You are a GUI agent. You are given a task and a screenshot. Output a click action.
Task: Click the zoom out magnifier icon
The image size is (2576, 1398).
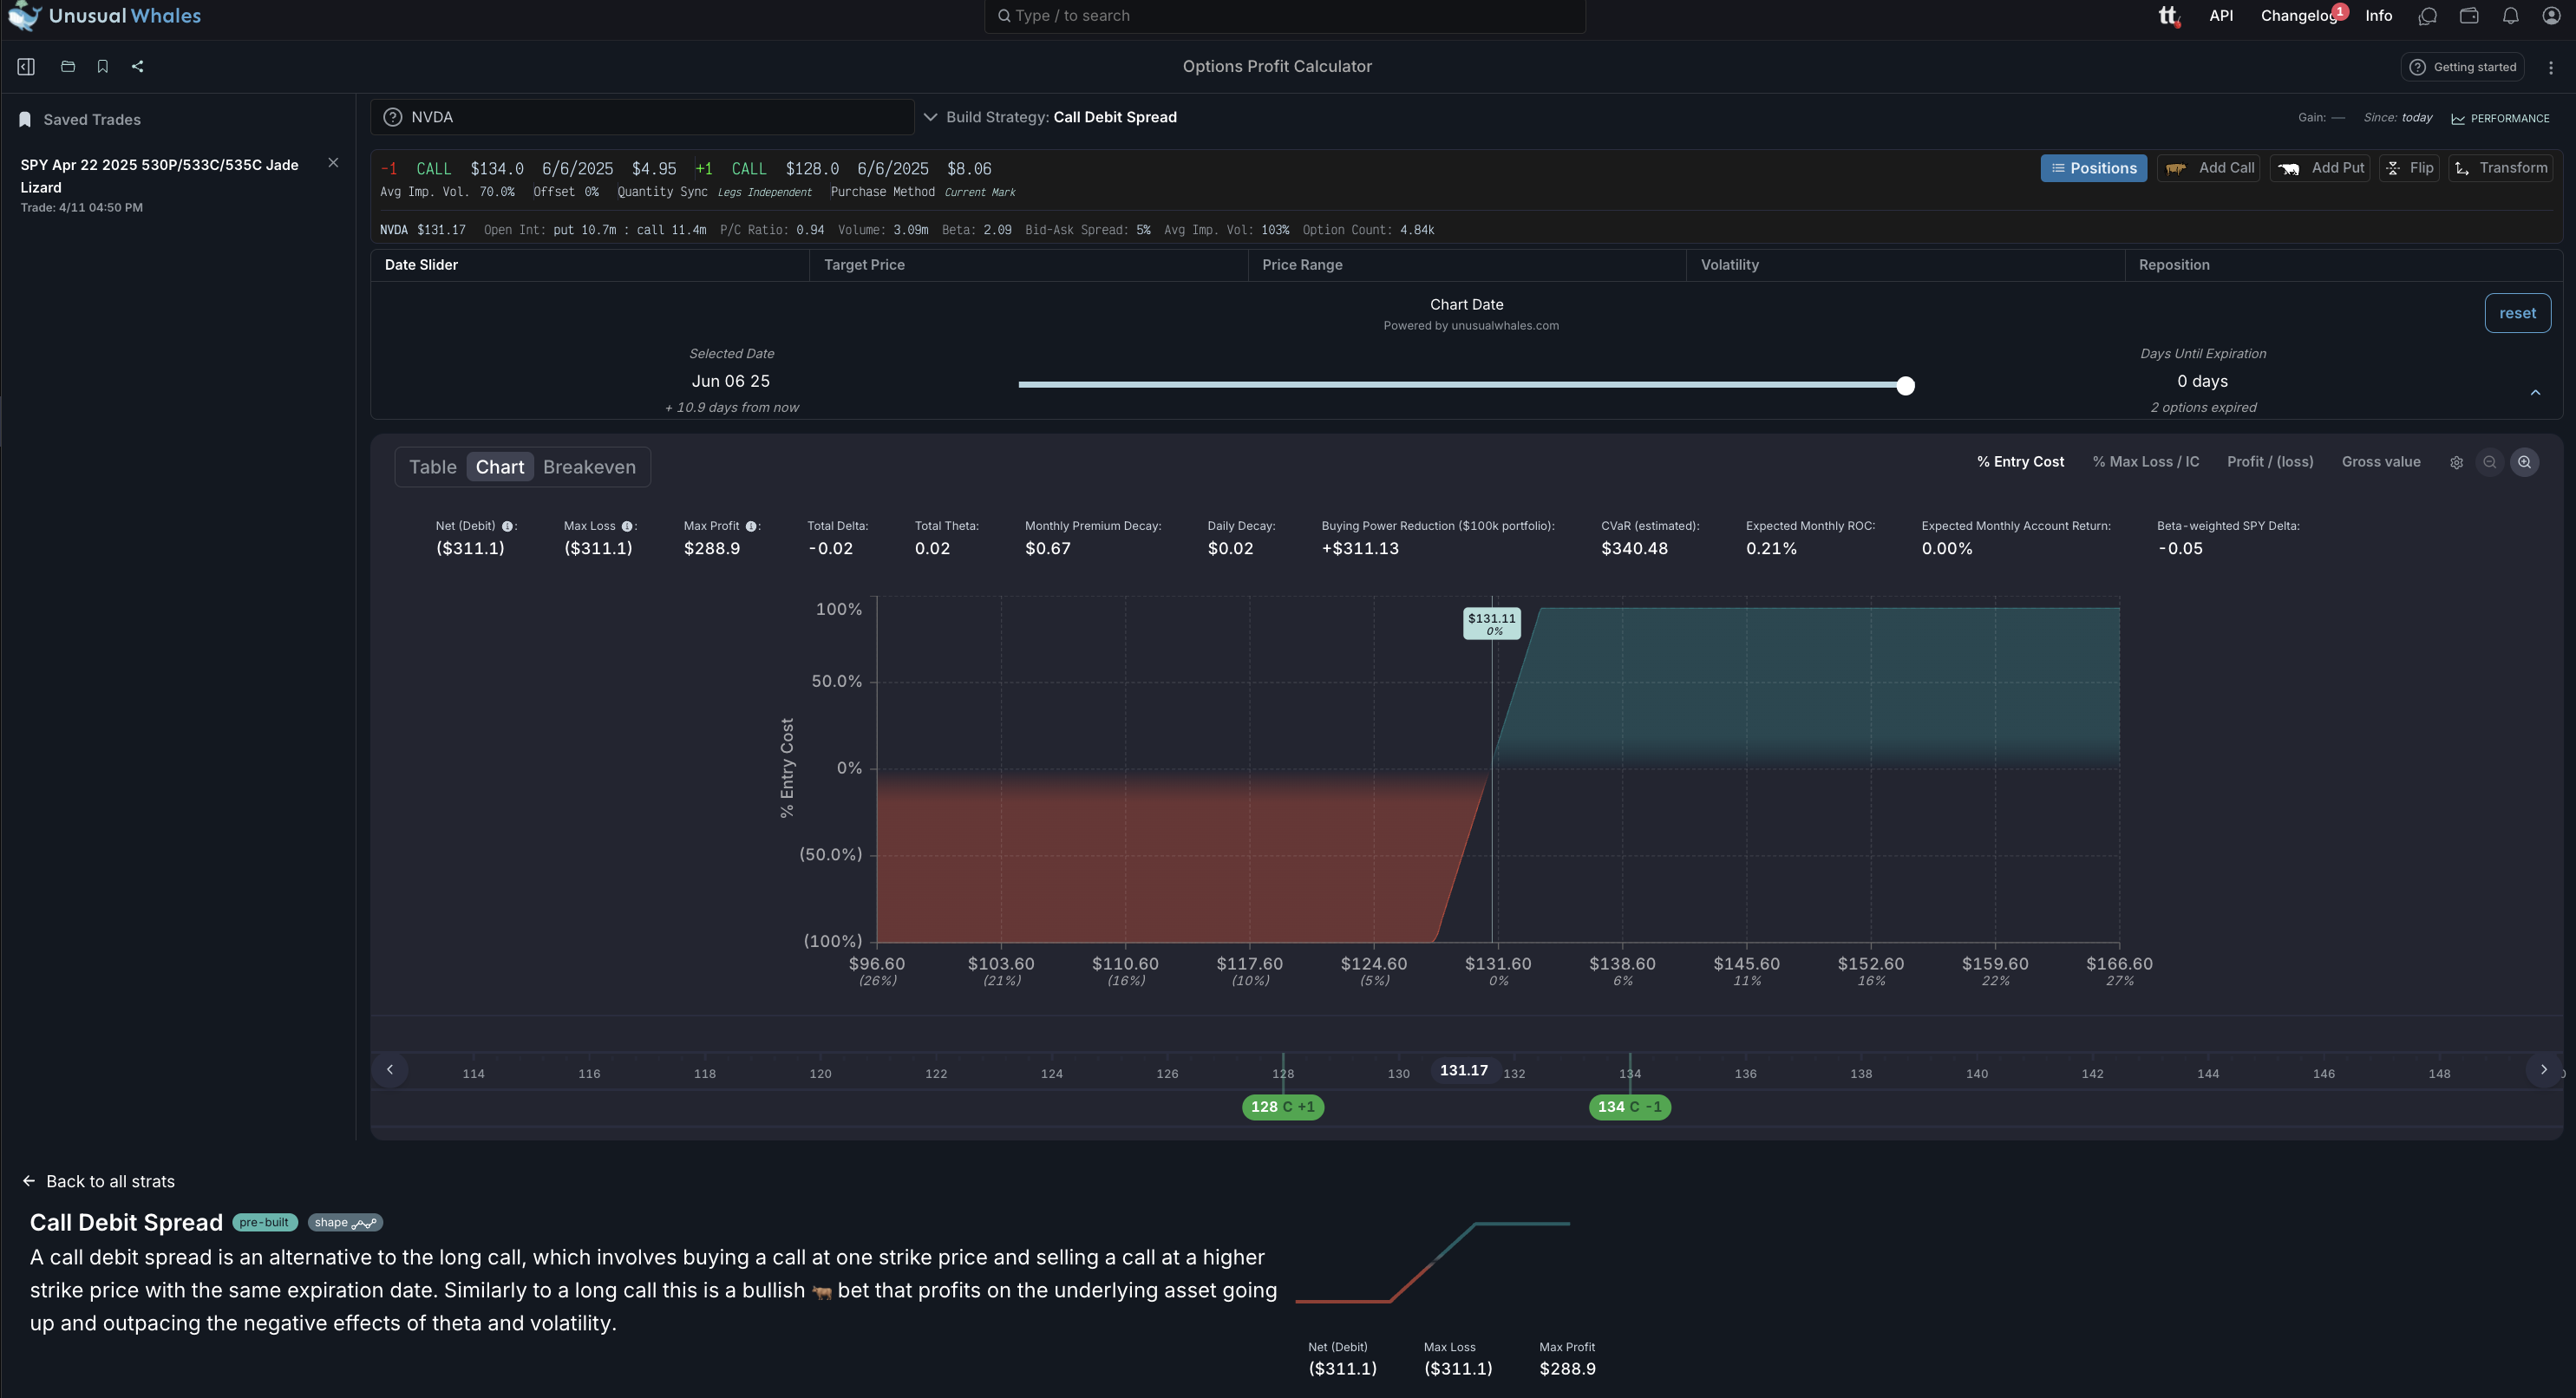pos(2490,463)
